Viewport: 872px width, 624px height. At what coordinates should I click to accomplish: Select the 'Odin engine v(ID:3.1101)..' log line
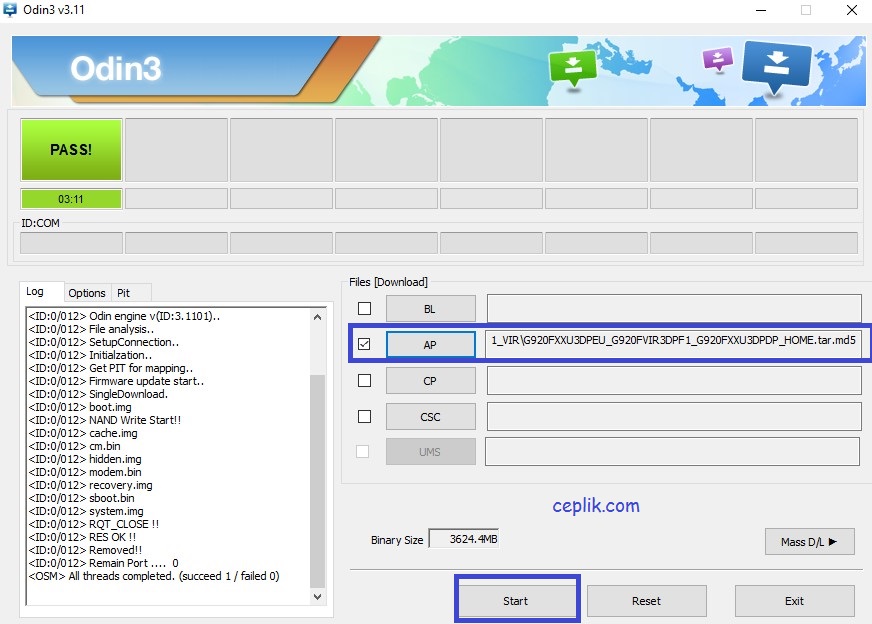(x=125, y=316)
